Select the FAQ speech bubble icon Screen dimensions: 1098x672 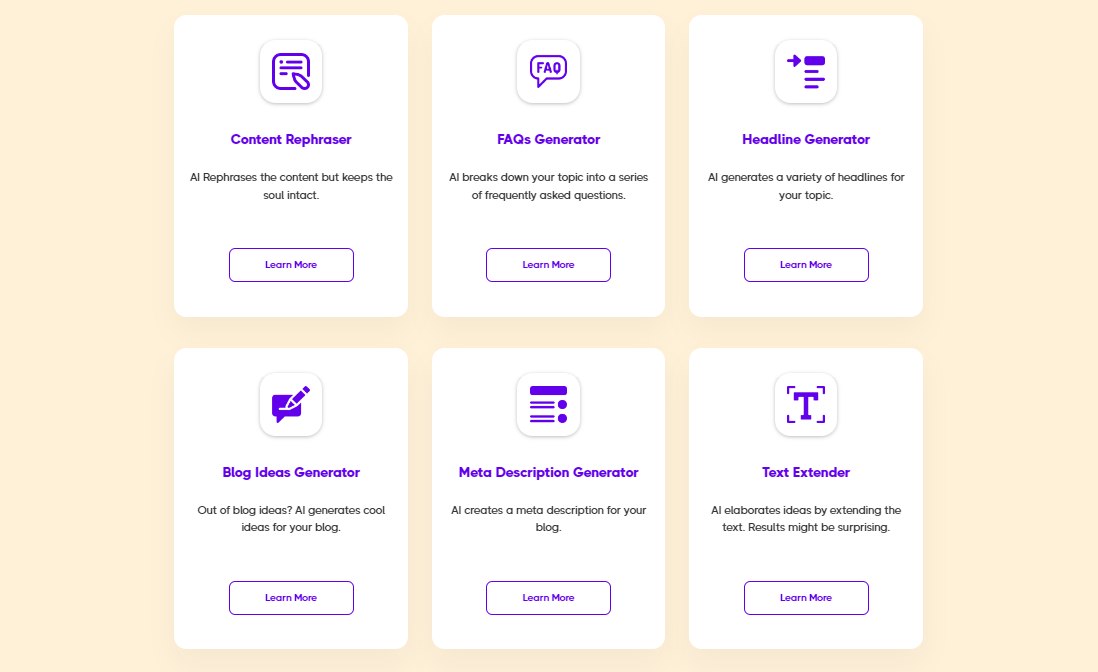click(x=548, y=71)
